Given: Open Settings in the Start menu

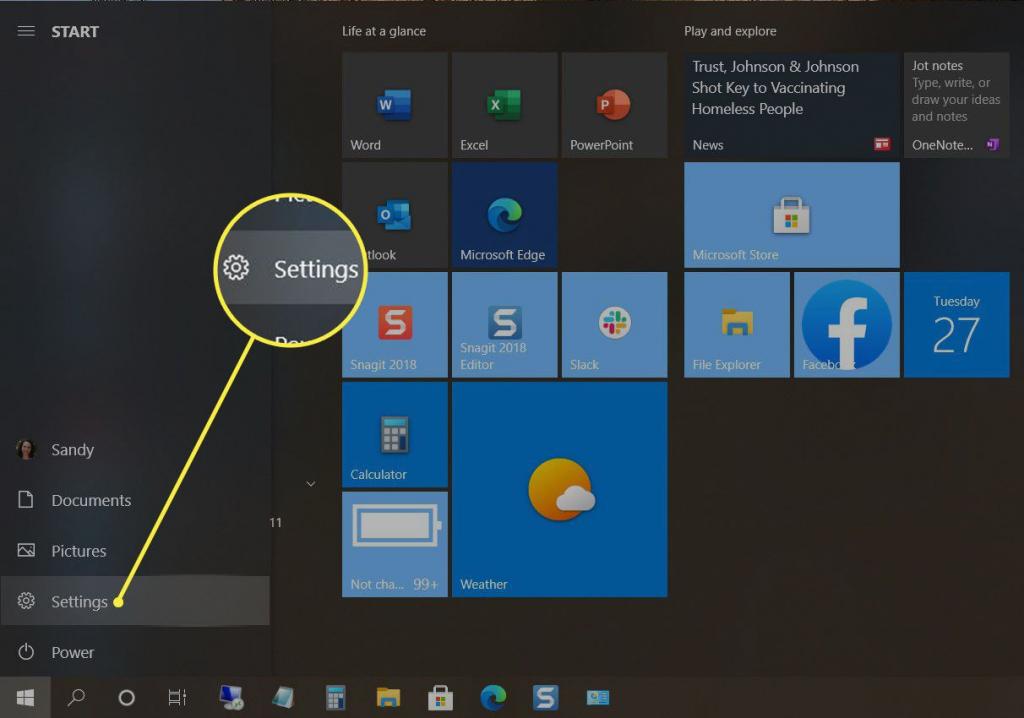Looking at the screenshot, I should [135, 601].
